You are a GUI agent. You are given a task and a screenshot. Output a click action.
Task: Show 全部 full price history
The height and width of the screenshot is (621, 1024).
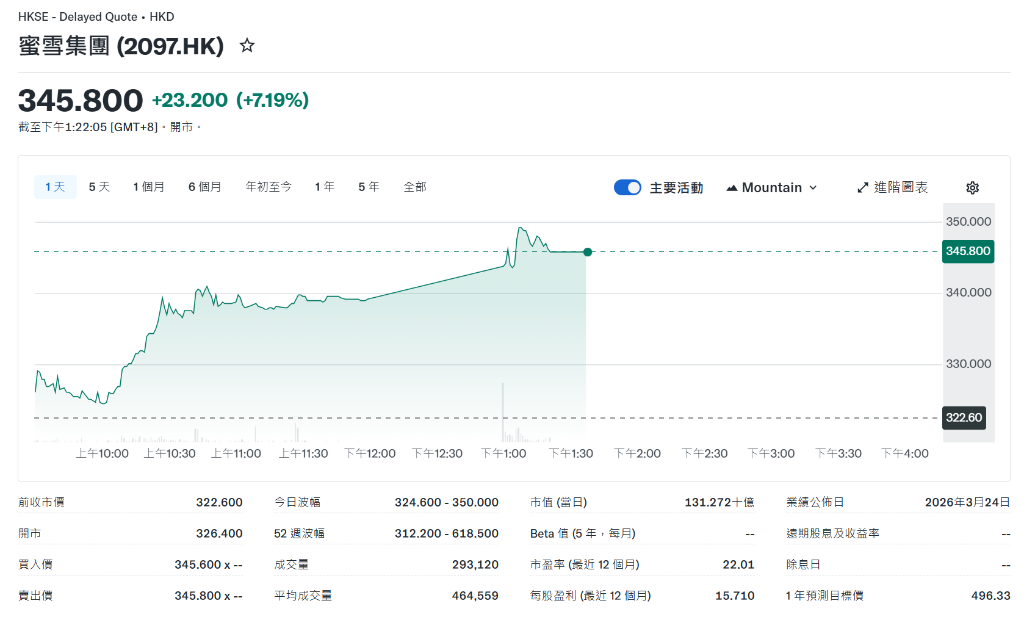tap(415, 187)
